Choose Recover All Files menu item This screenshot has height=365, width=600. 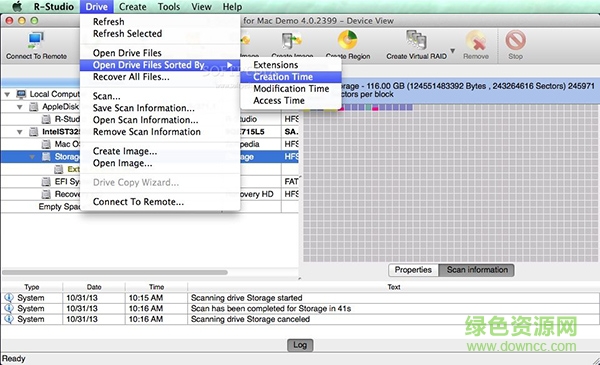pos(160,77)
